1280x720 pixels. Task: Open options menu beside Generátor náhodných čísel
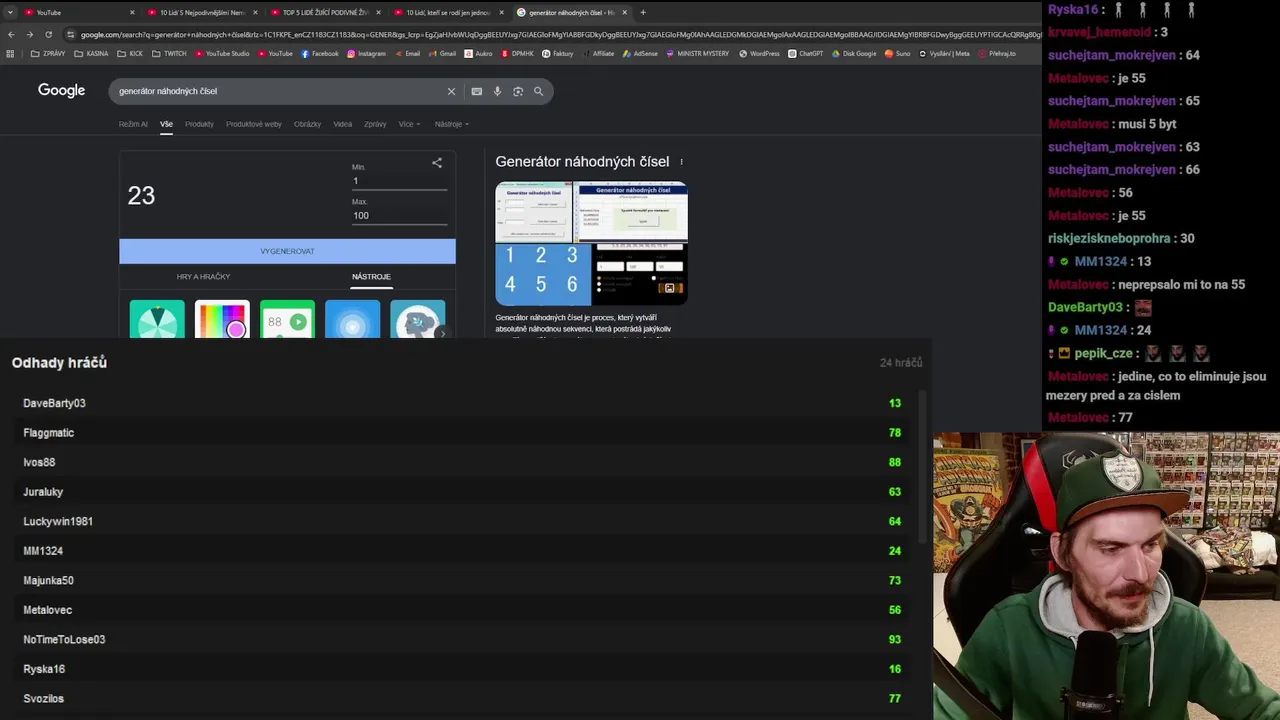coord(681,162)
